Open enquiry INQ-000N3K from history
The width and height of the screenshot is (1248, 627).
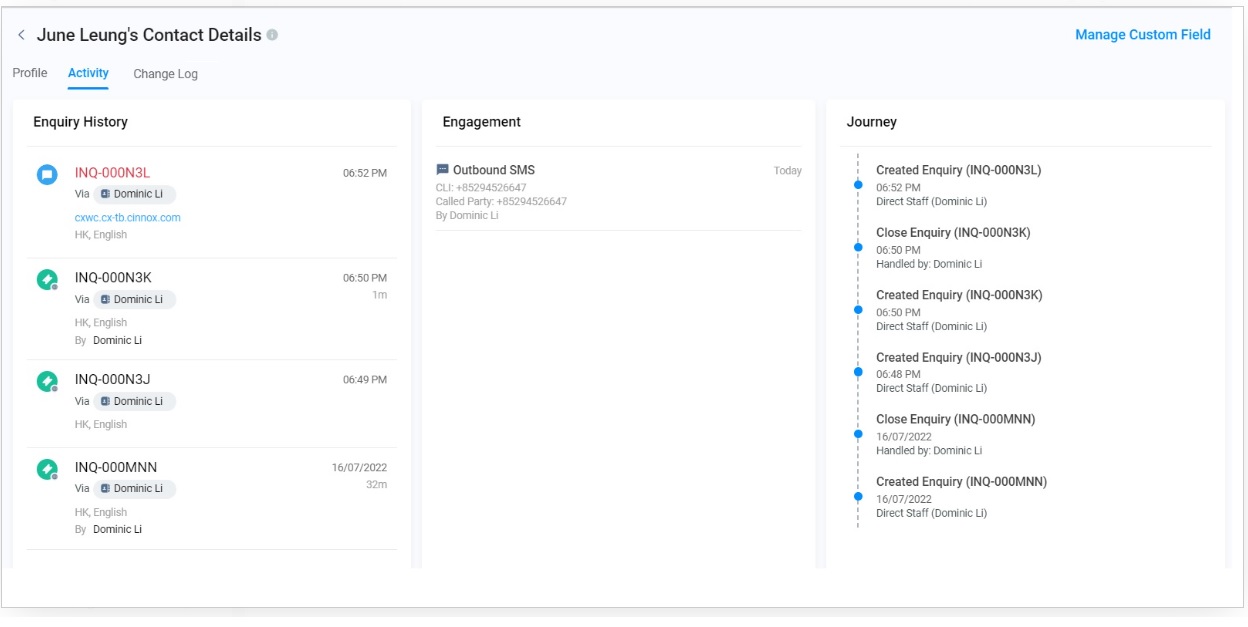pos(113,277)
